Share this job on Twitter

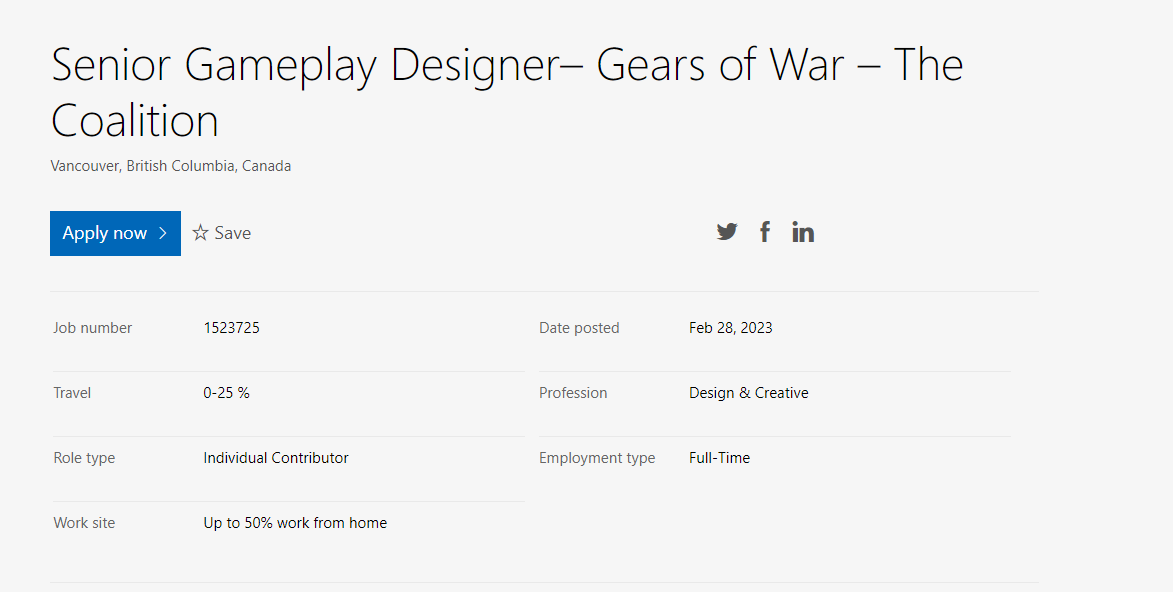(727, 232)
